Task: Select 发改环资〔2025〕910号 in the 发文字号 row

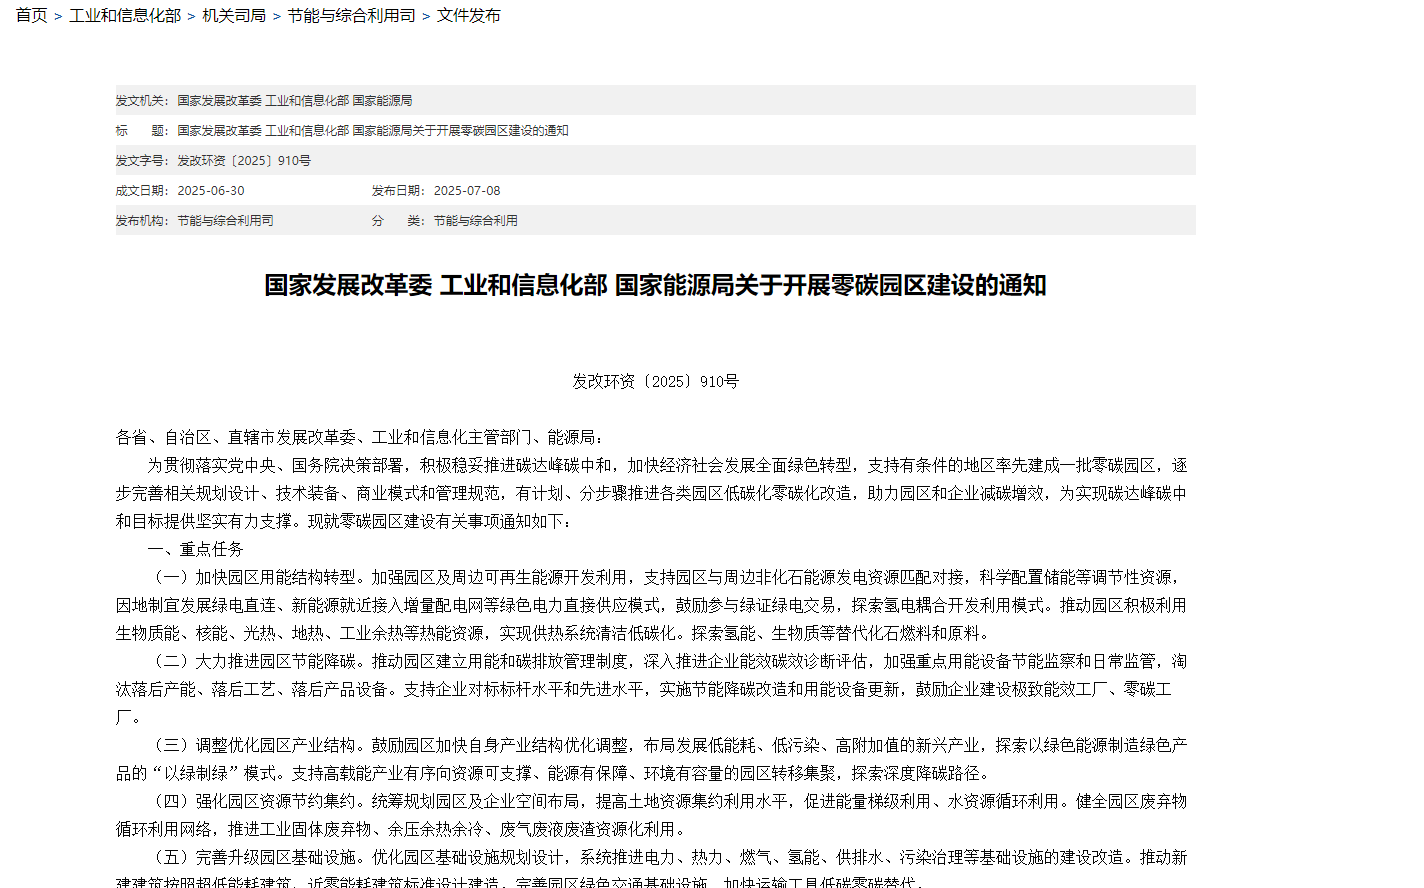Action: (244, 161)
